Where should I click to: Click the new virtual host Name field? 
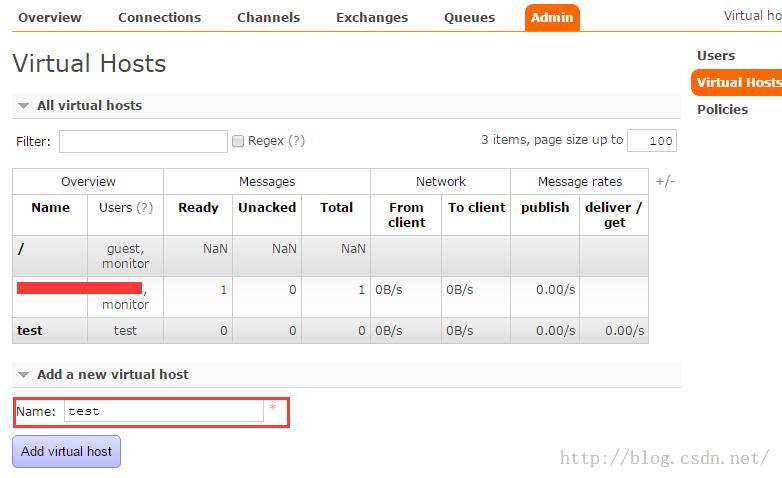click(164, 411)
